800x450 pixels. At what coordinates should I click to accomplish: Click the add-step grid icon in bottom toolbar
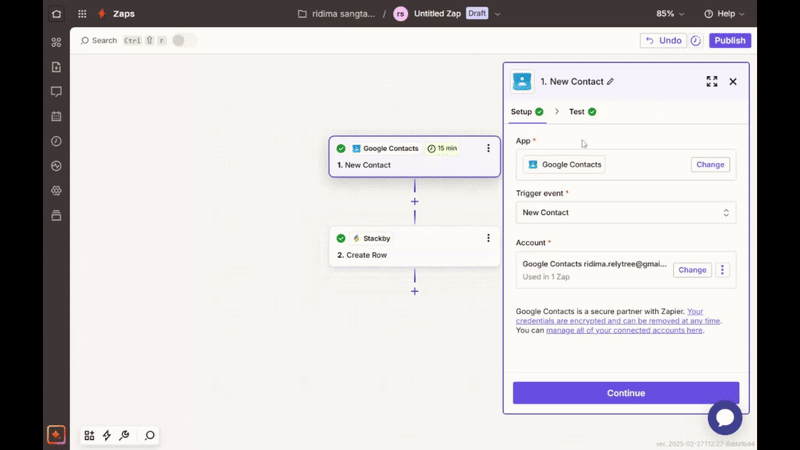[x=89, y=435]
